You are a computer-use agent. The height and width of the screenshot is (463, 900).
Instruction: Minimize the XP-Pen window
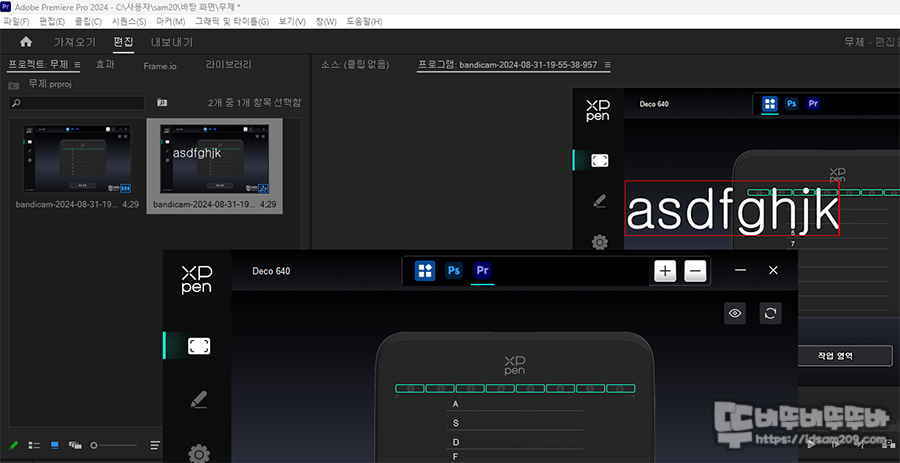(740, 270)
